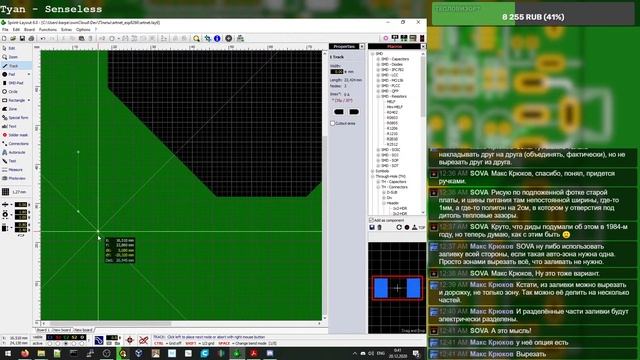Toggle the Add as component checkbox
The width and height of the screenshot is (640, 360).
point(371,220)
